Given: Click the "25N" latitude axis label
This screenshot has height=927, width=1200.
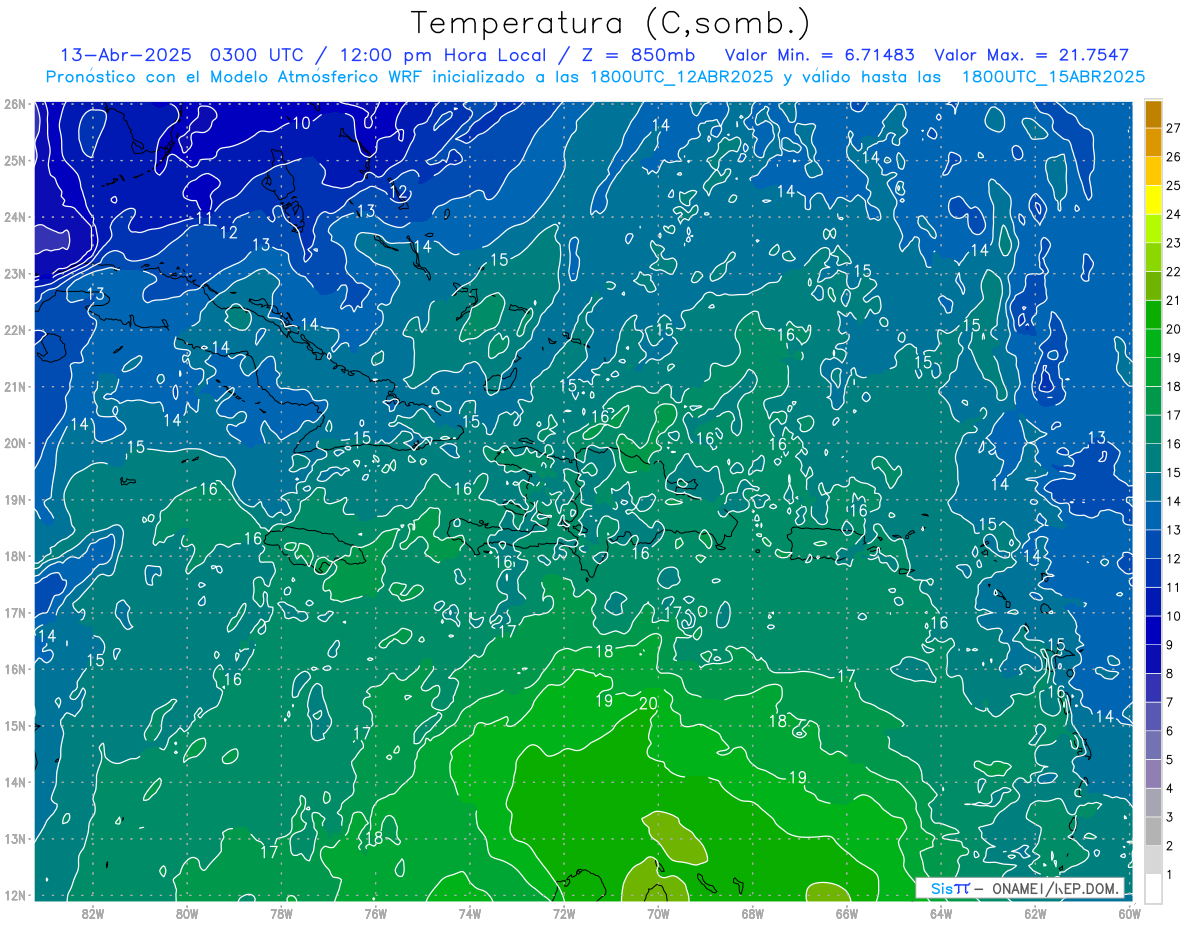Looking at the screenshot, I should (x=15, y=160).
